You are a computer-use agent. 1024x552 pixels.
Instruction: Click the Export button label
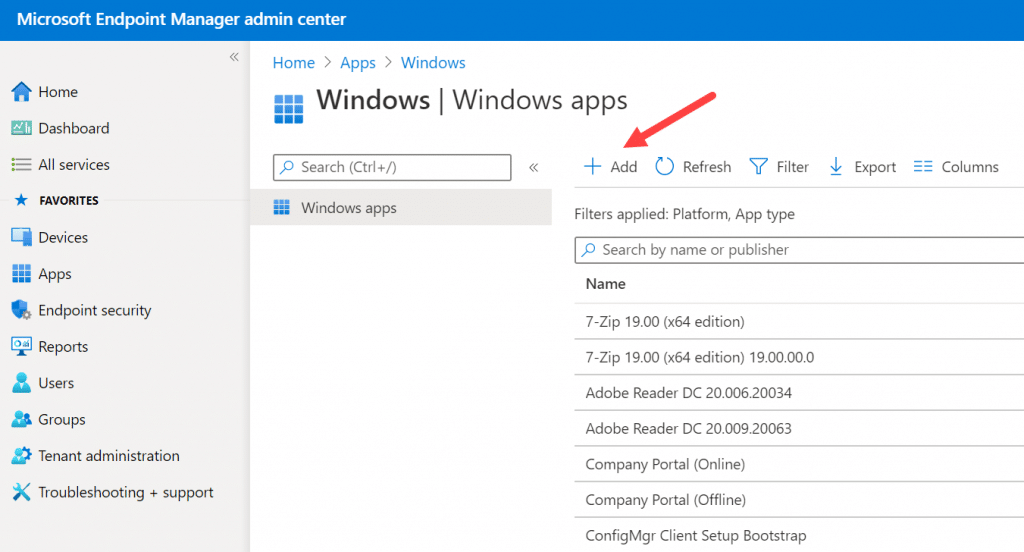click(875, 167)
